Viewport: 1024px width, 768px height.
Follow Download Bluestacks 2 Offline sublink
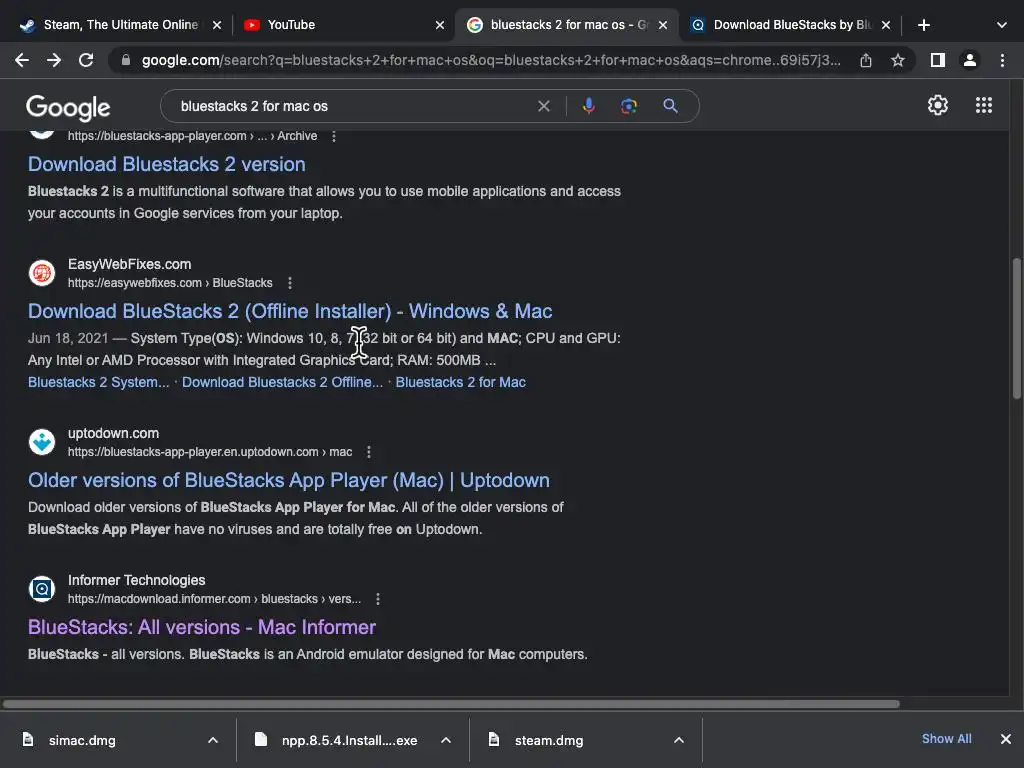click(282, 382)
